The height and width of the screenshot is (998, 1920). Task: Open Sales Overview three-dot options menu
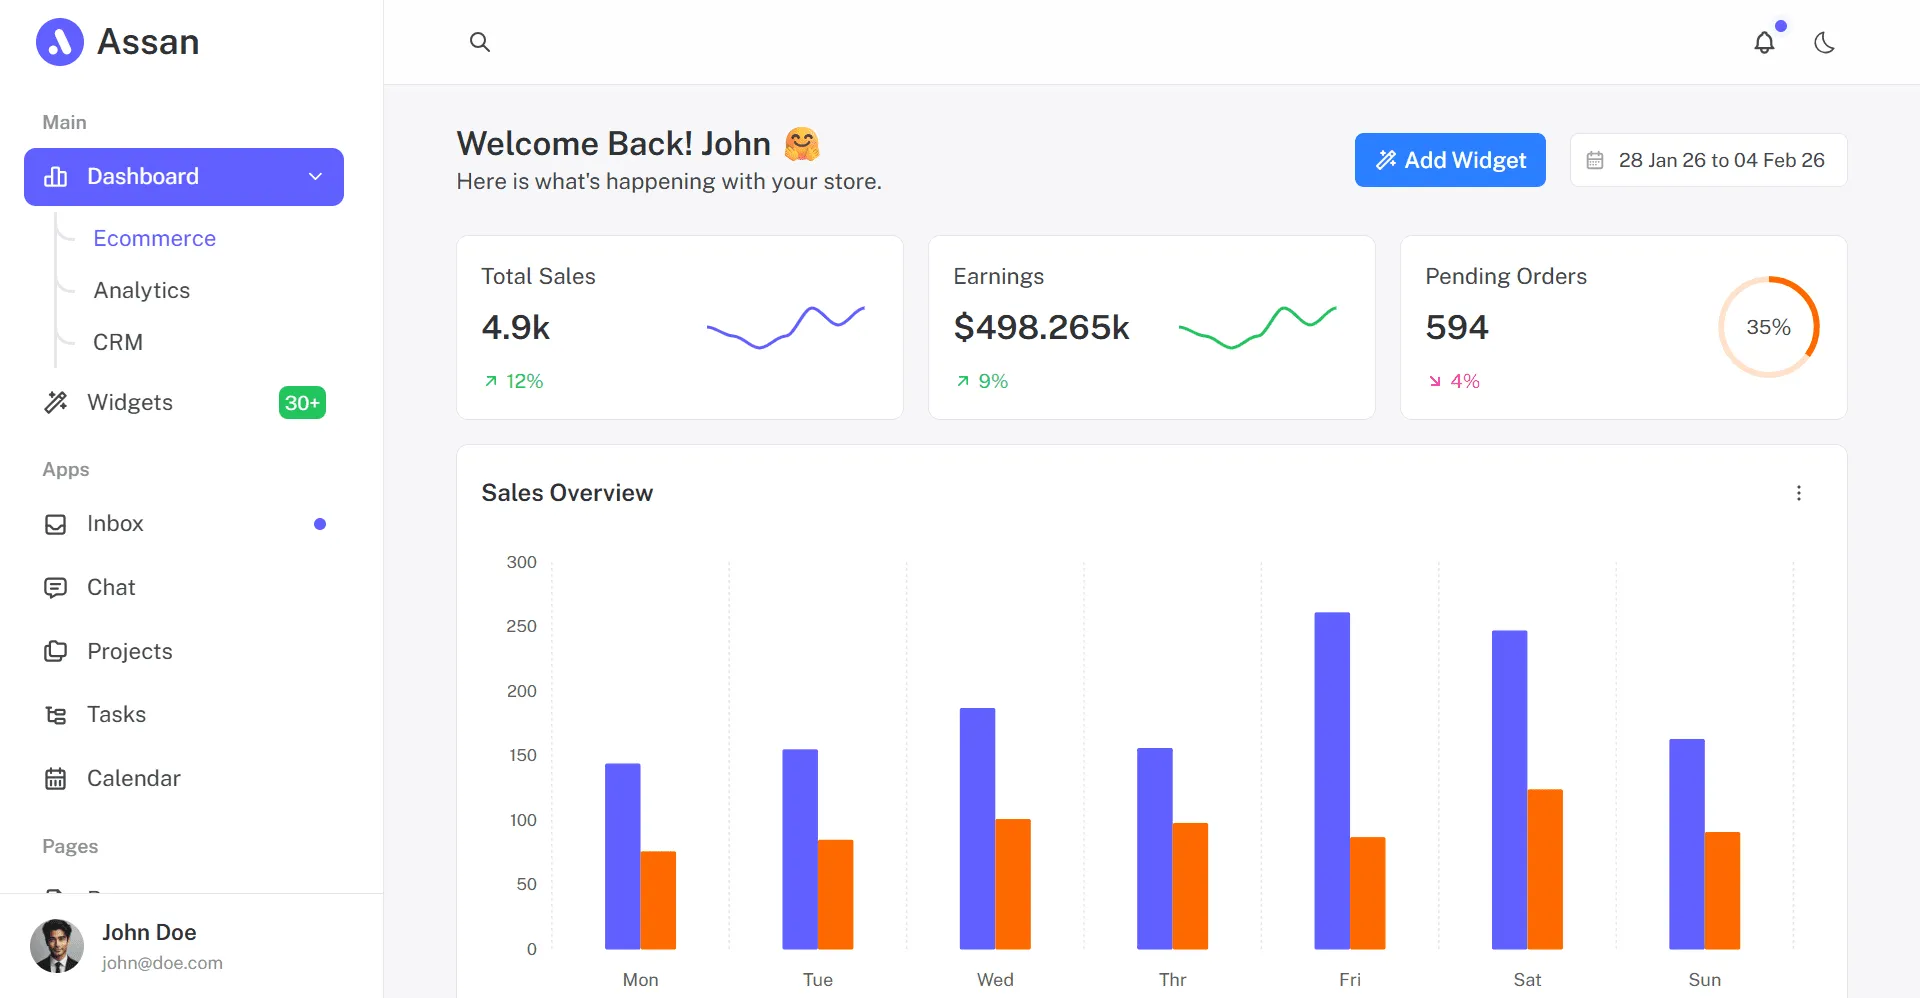[x=1798, y=493]
